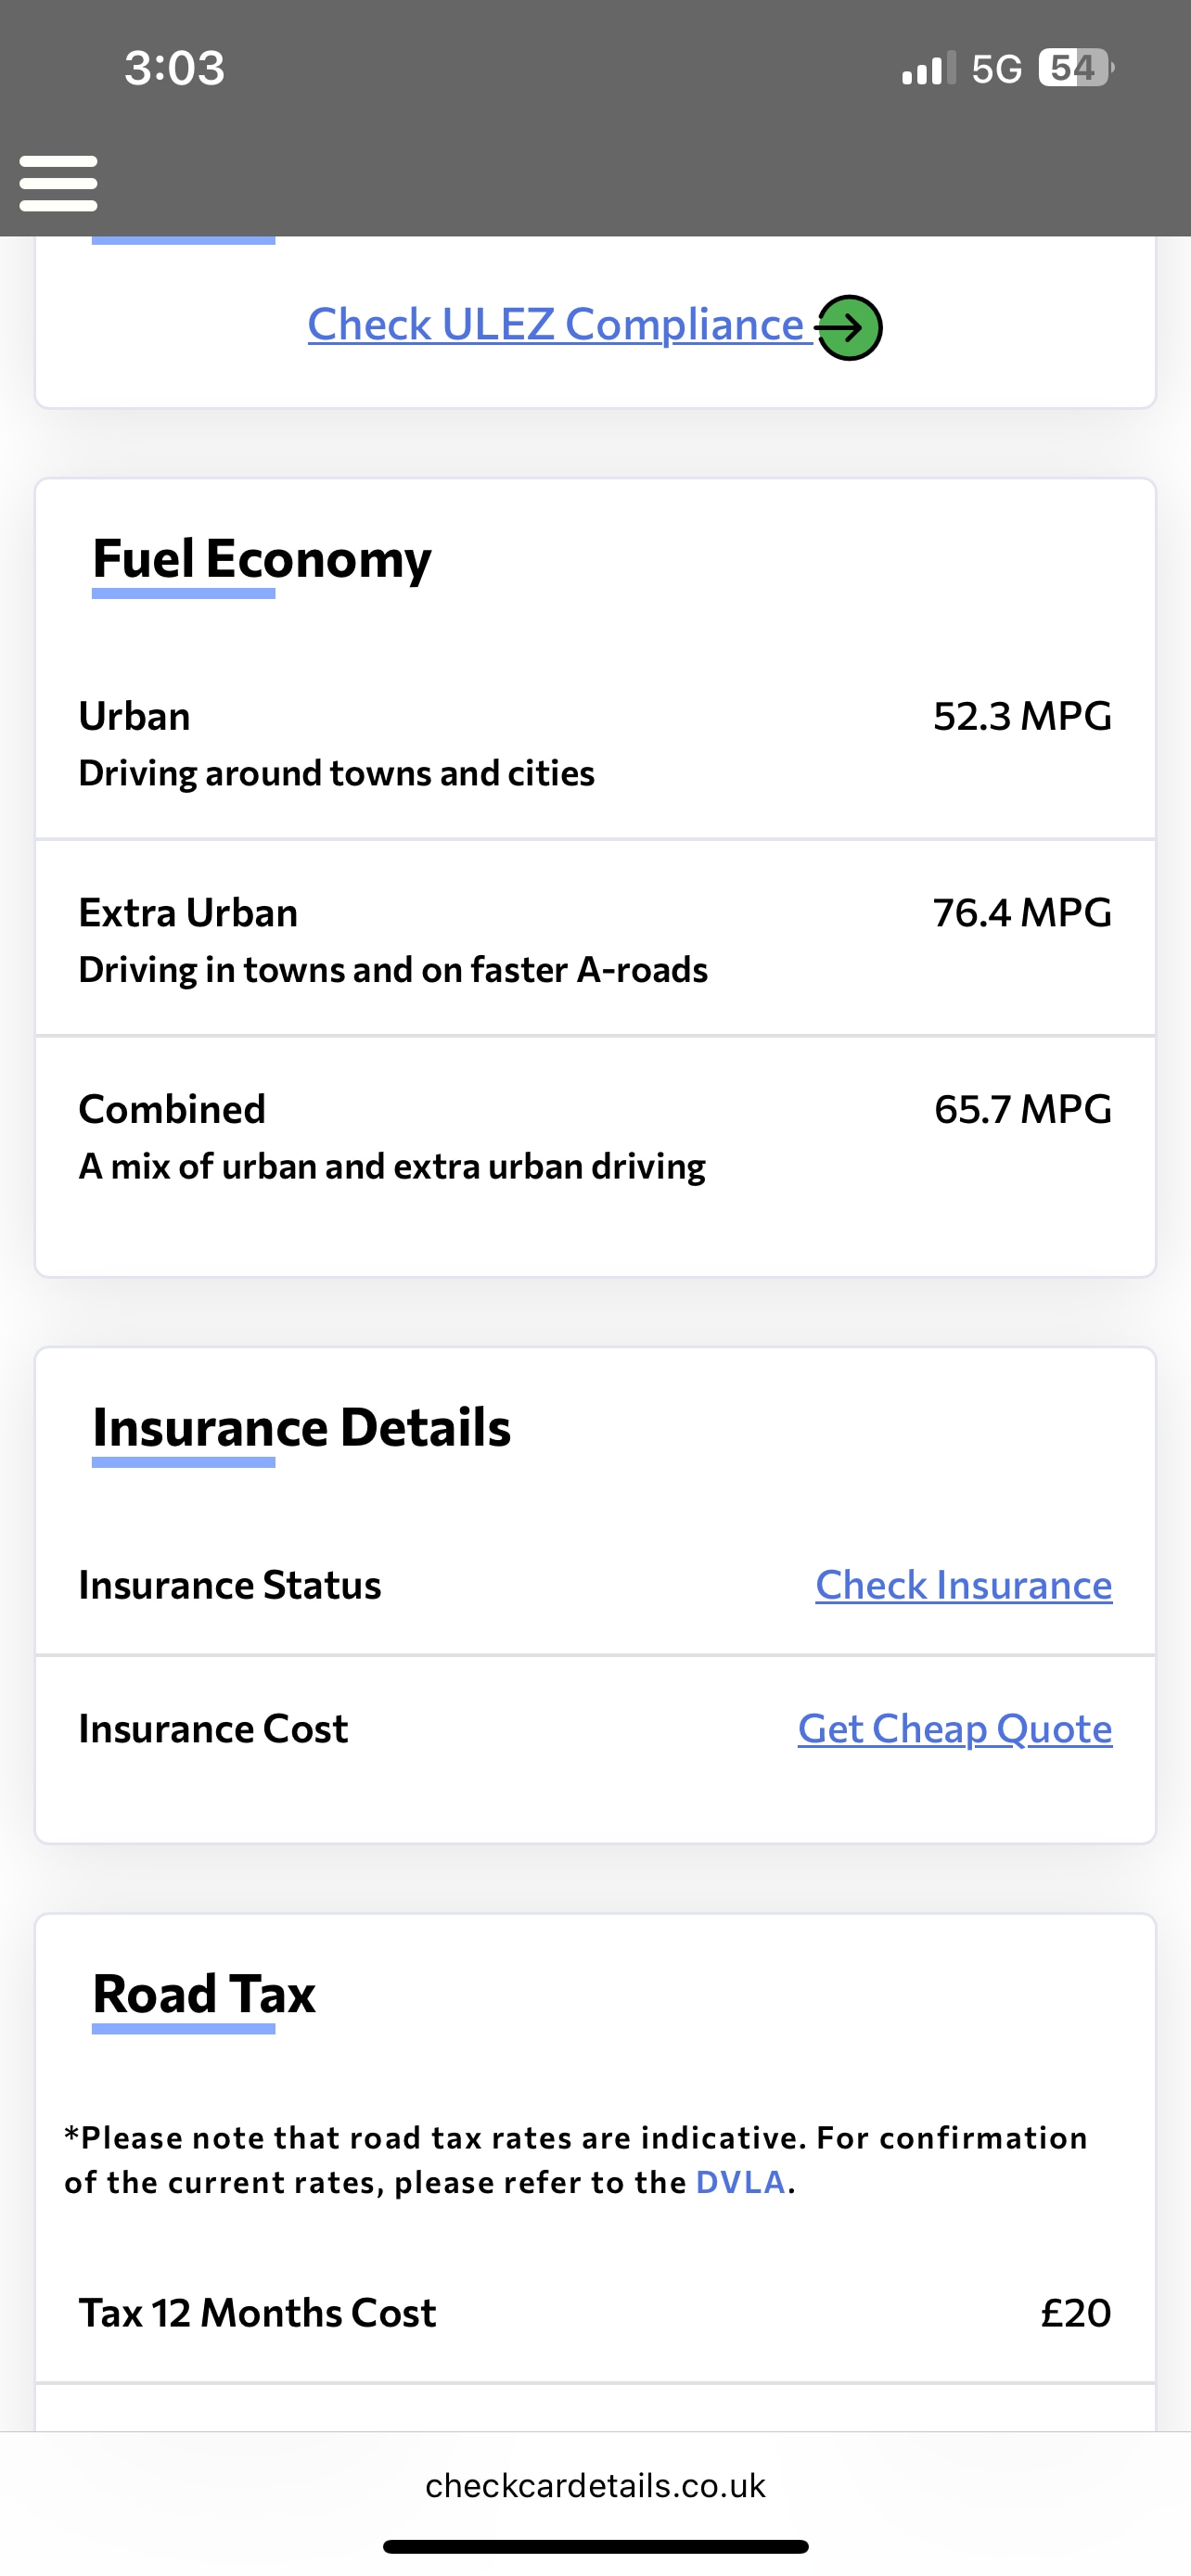Tap the 3:03 clock in status bar

[x=174, y=68]
